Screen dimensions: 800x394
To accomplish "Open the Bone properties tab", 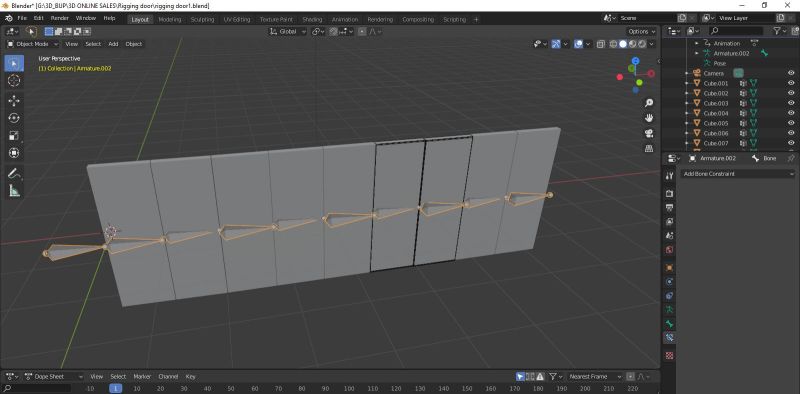I will (669, 324).
